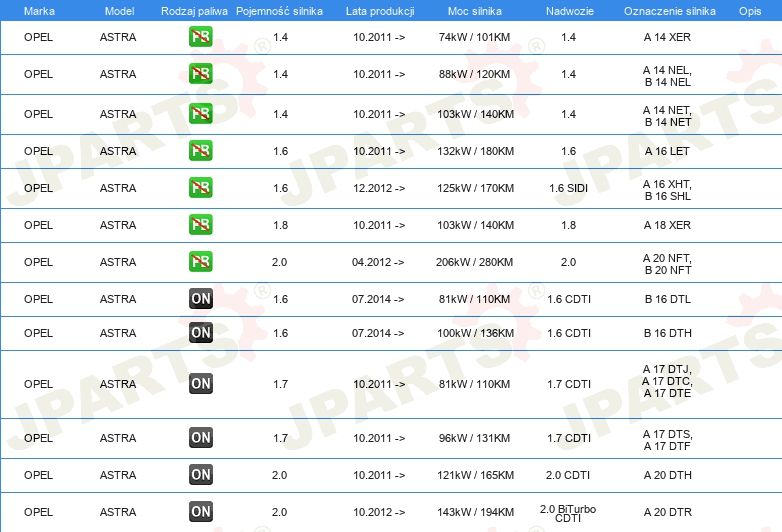Click the PB fuel icon in the 1.6 SIDI row
Screen dimensions: 782x532
pyautogui.click(x=201, y=188)
